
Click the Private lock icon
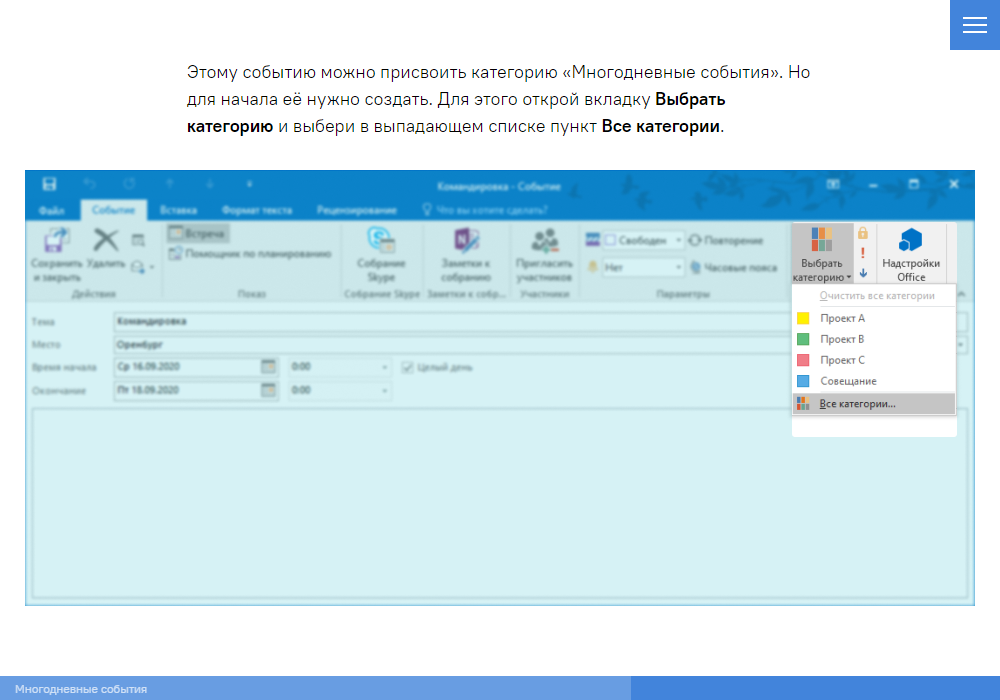tap(863, 233)
